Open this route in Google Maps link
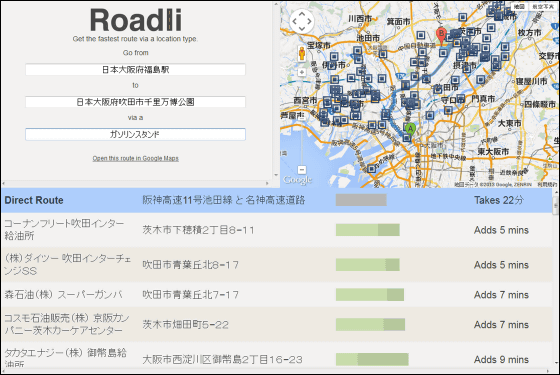The image size is (560, 375). [x=135, y=158]
